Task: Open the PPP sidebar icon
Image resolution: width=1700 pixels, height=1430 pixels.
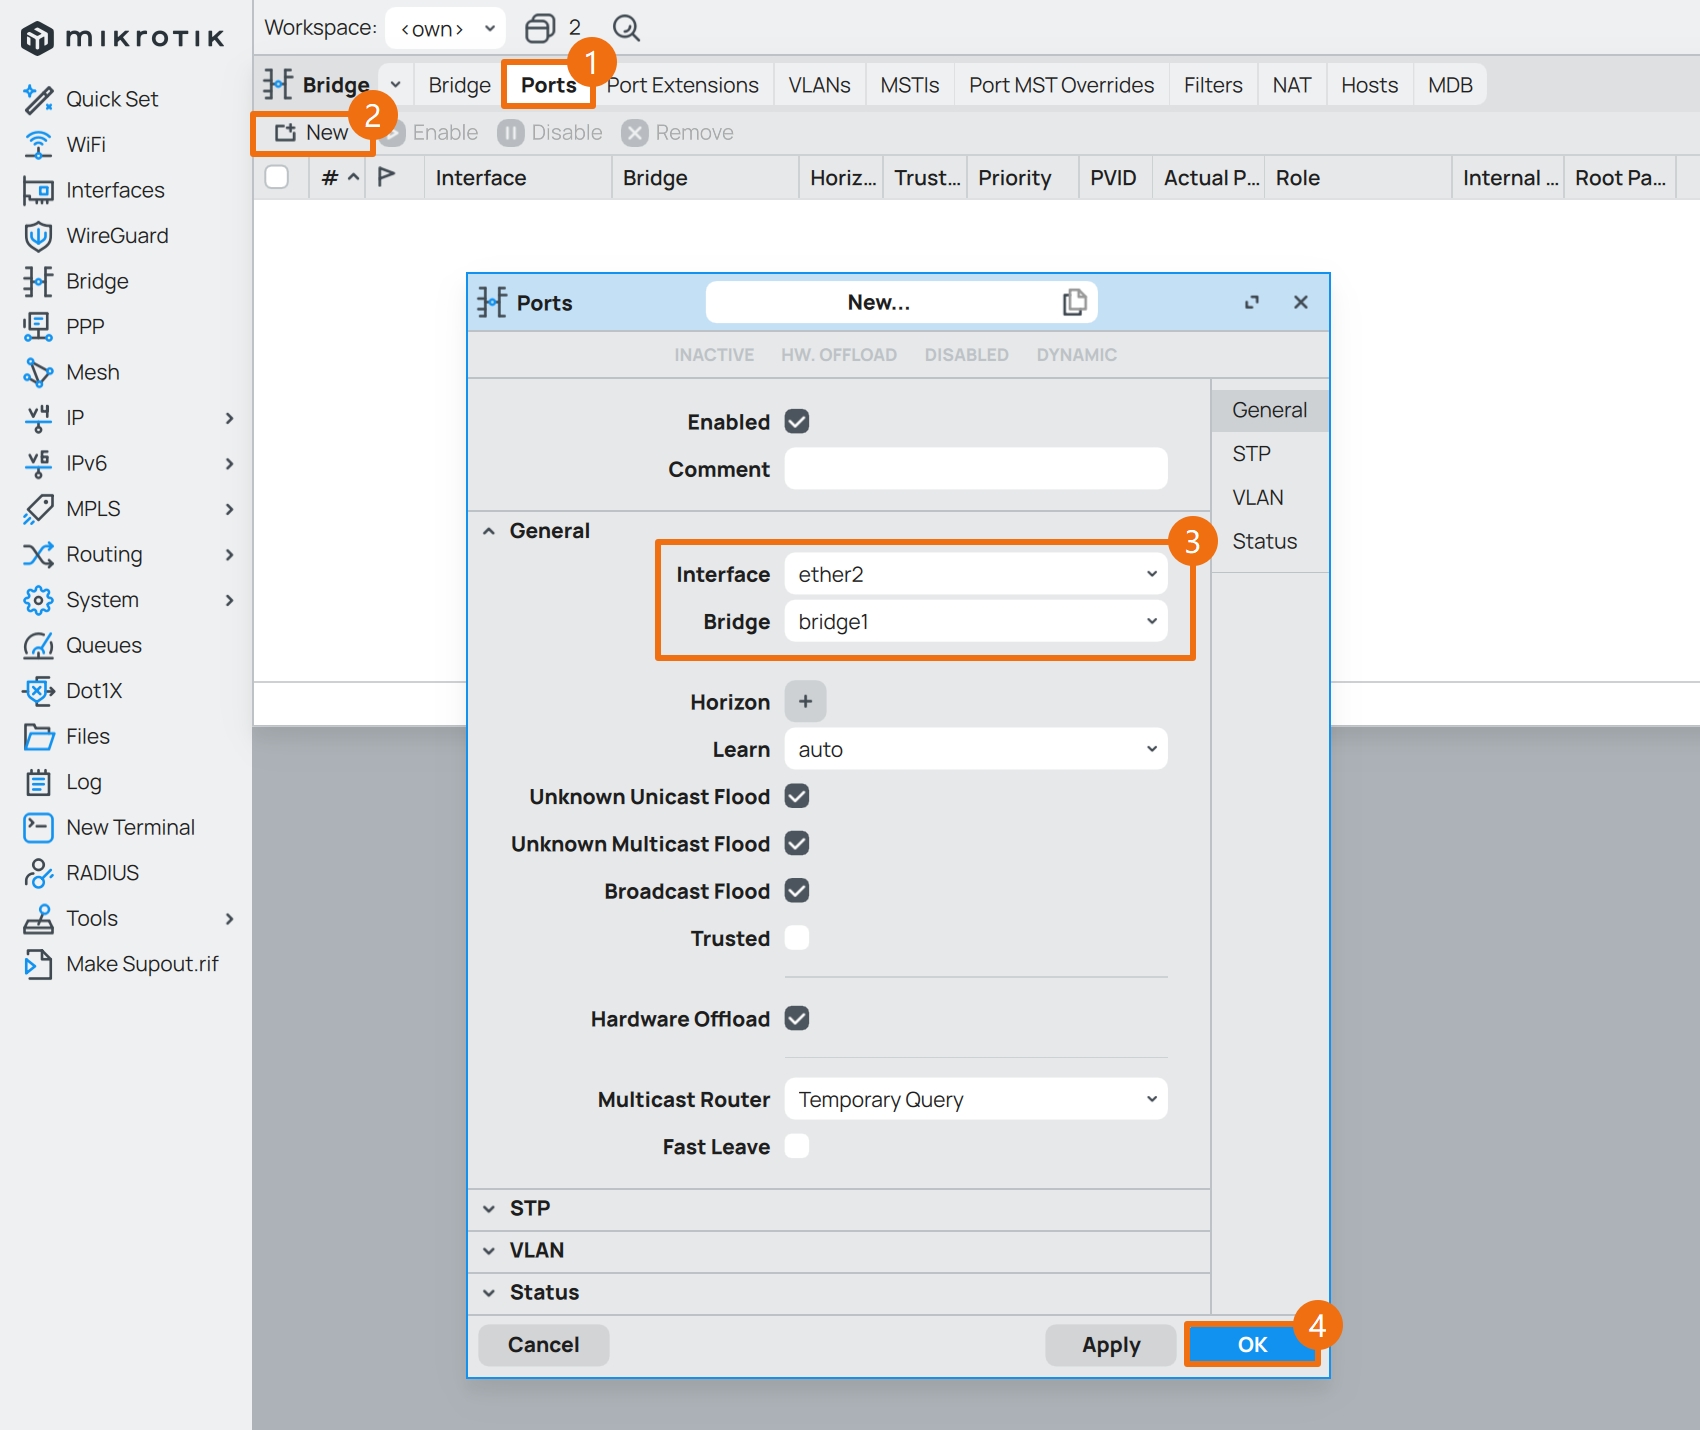Action: click(38, 327)
